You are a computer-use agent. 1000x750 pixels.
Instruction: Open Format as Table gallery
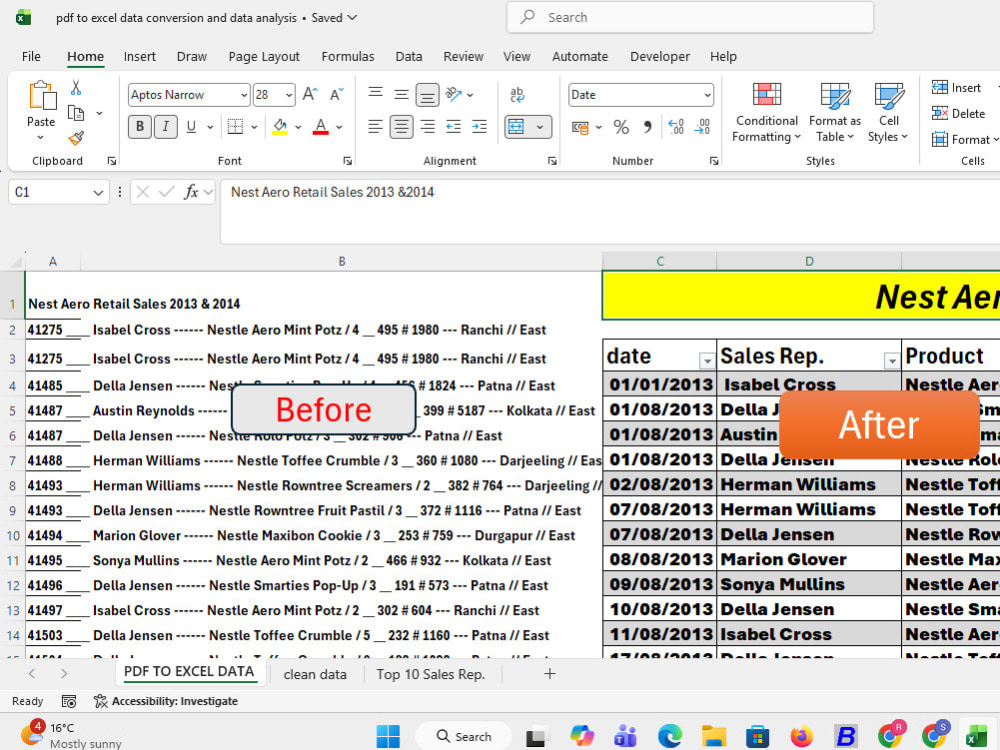pyautogui.click(x=835, y=113)
